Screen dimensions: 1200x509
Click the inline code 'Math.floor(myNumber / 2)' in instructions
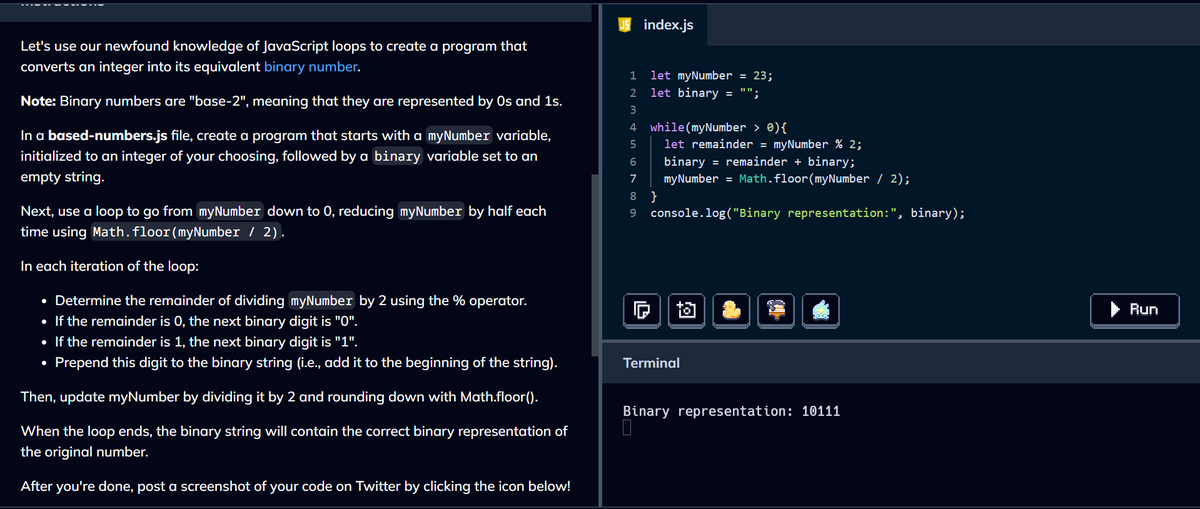[x=186, y=232]
